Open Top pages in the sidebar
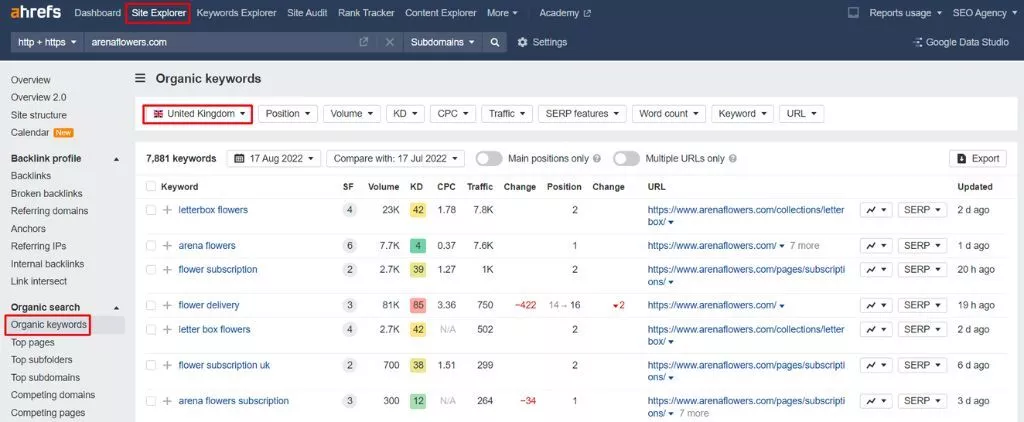The height and width of the screenshot is (422, 1024). point(33,342)
